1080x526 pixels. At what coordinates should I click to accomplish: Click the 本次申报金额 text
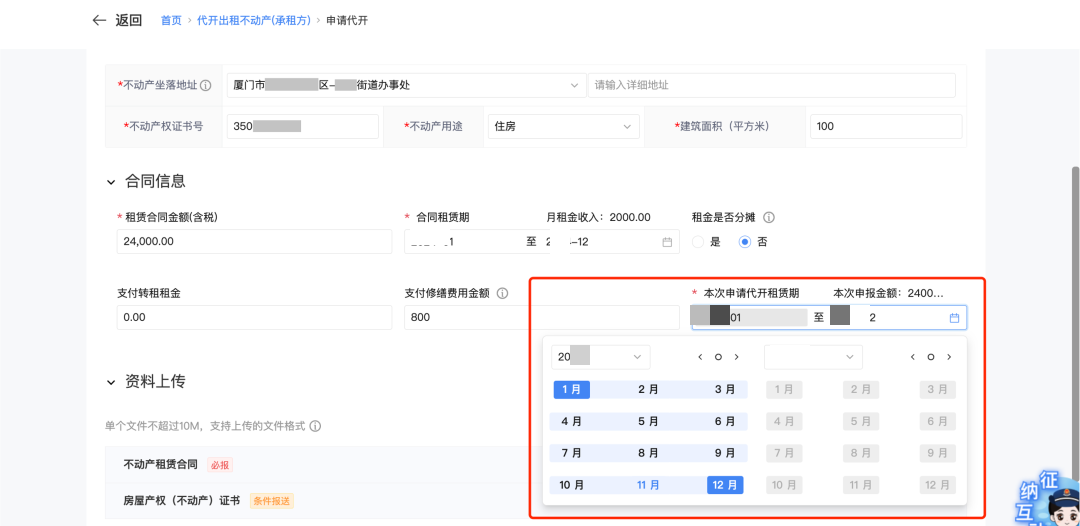(889, 293)
